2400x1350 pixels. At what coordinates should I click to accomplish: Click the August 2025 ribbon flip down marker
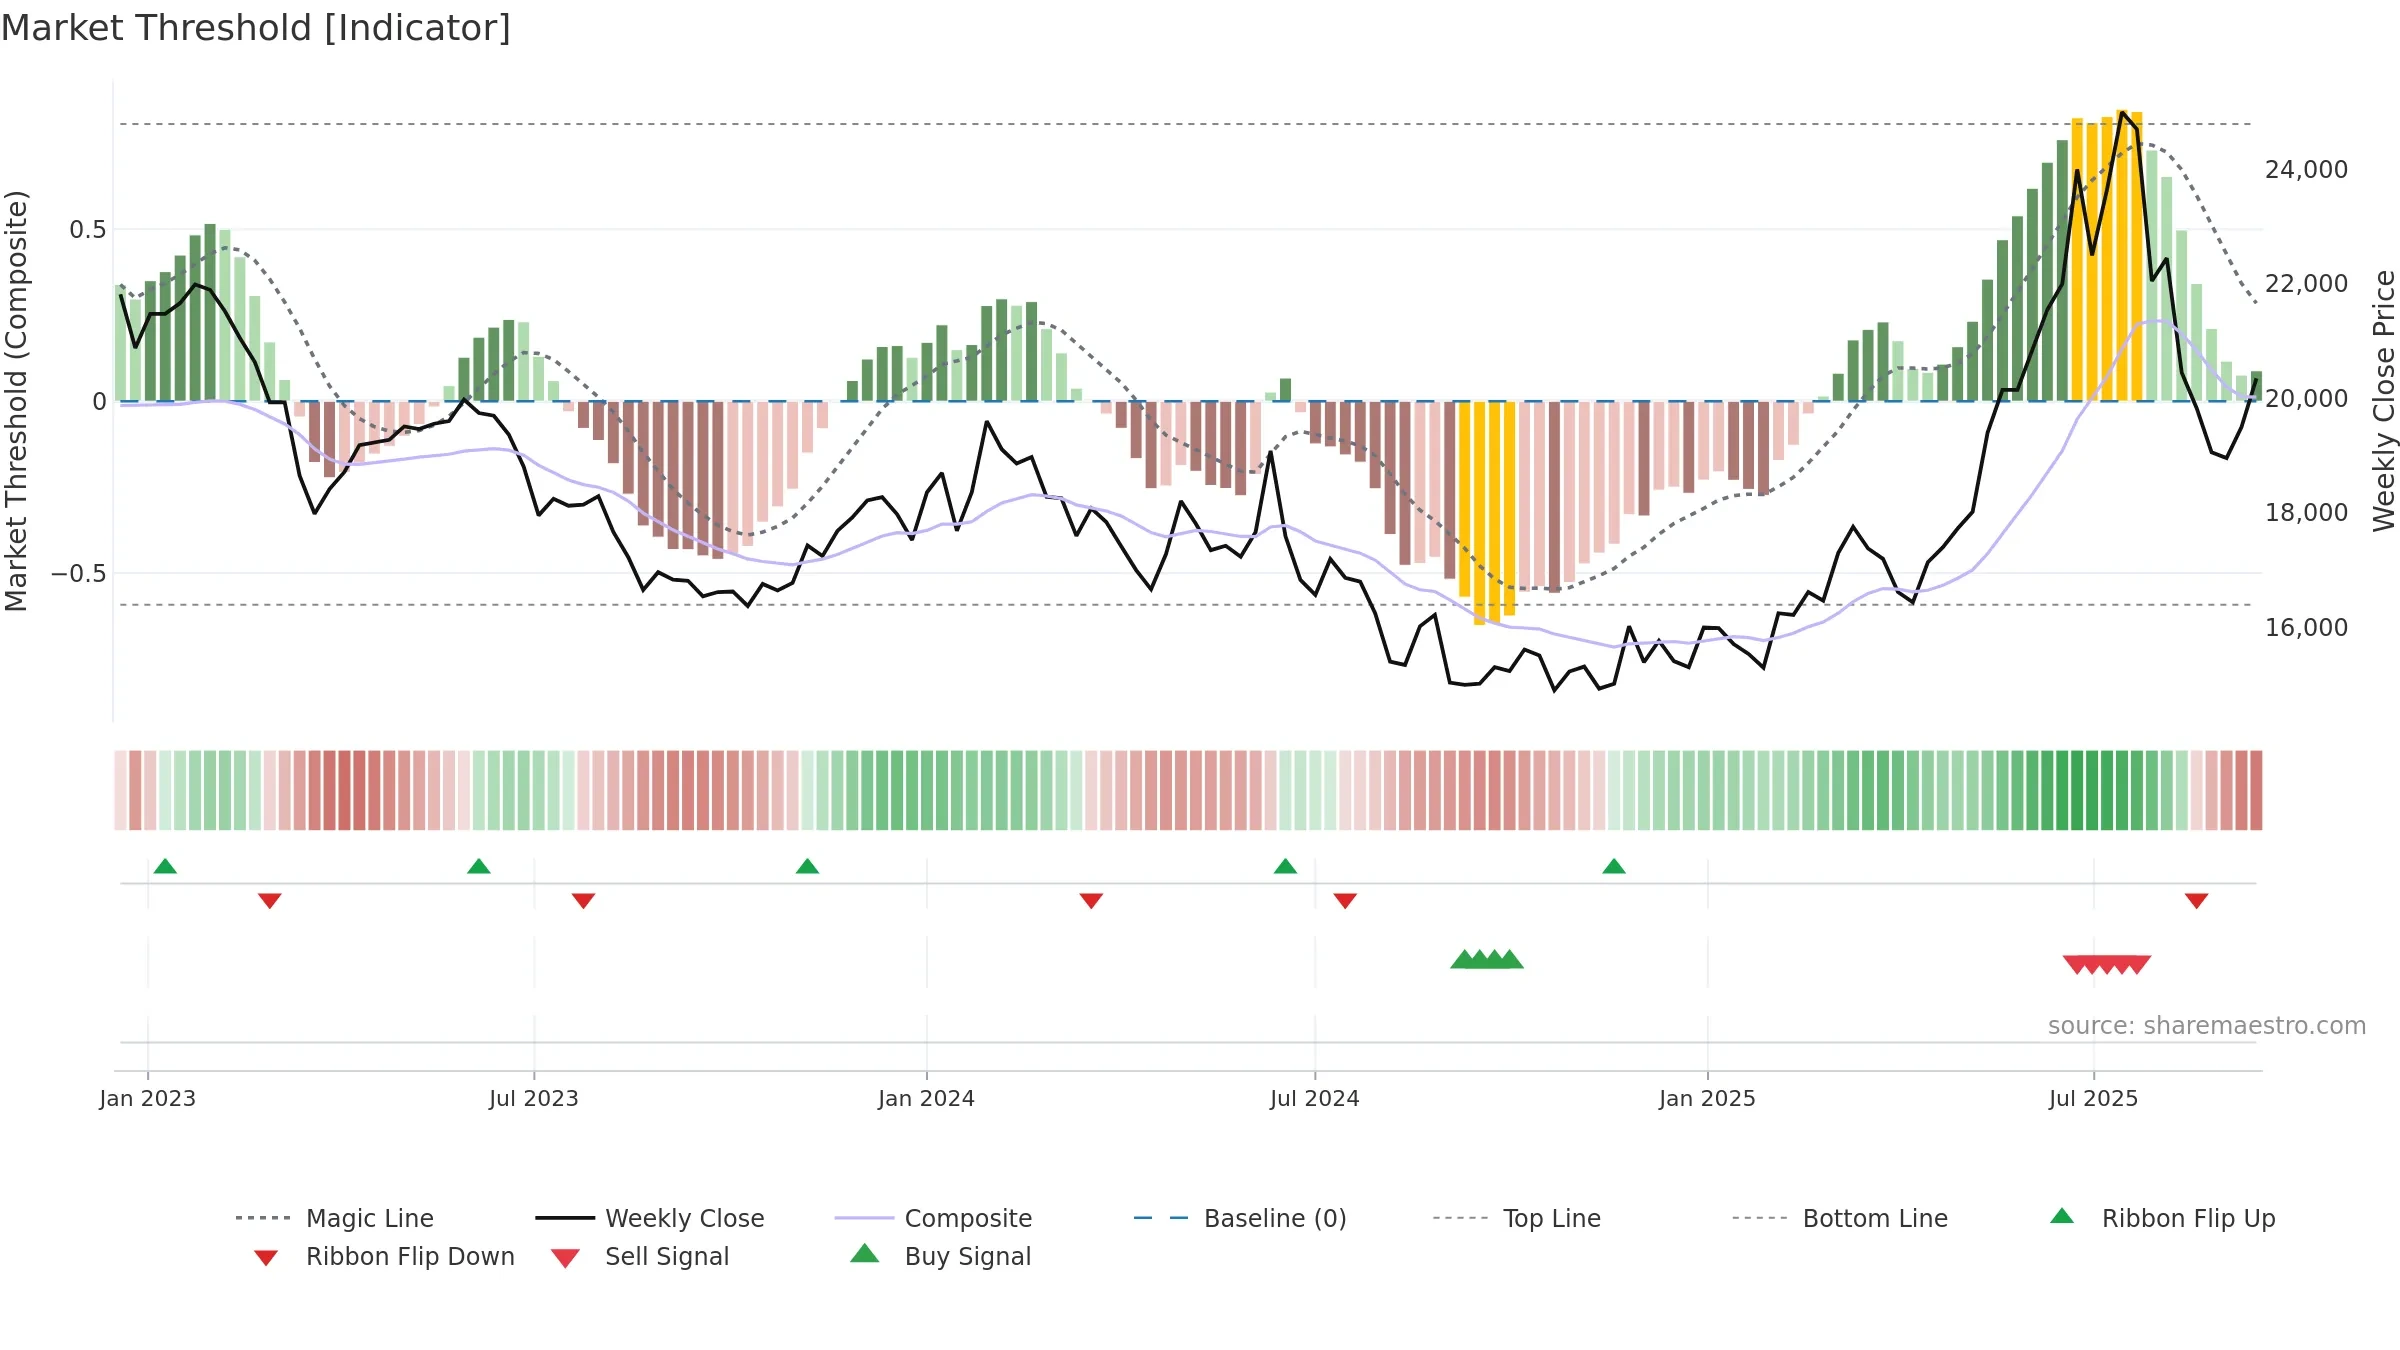[2197, 900]
